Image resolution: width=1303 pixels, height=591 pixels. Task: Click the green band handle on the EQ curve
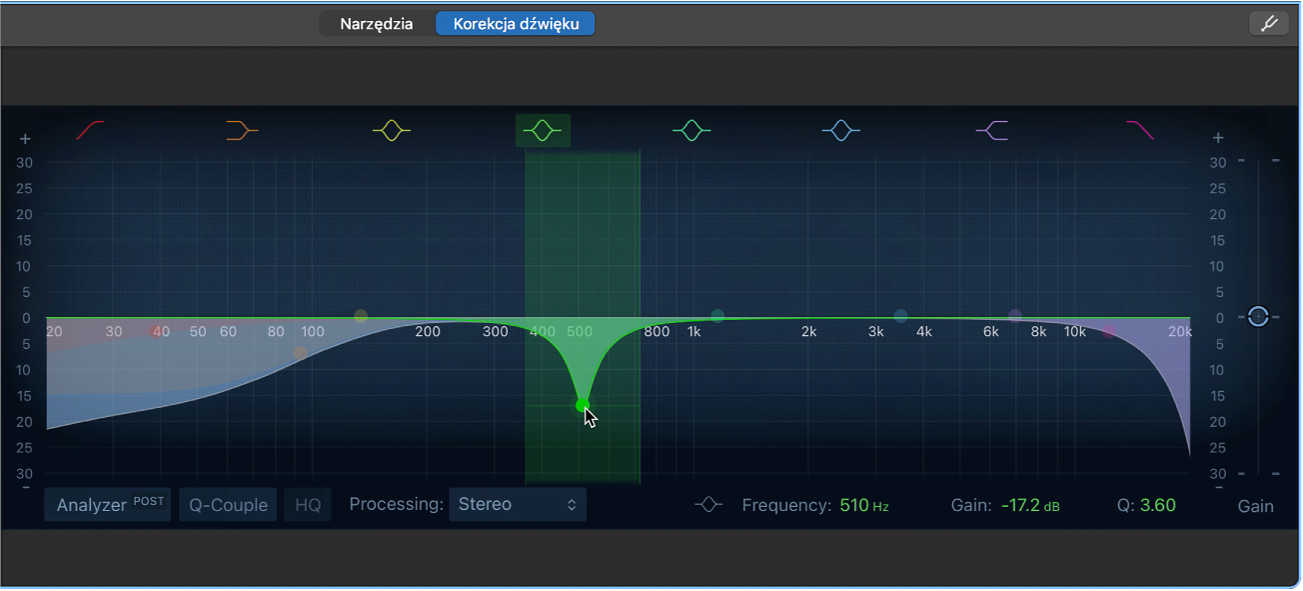(x=583, y=404)
